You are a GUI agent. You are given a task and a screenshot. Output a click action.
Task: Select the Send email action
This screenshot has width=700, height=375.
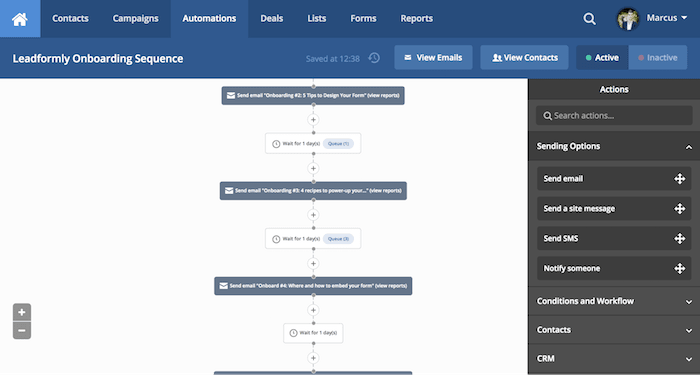click(614, 179)
